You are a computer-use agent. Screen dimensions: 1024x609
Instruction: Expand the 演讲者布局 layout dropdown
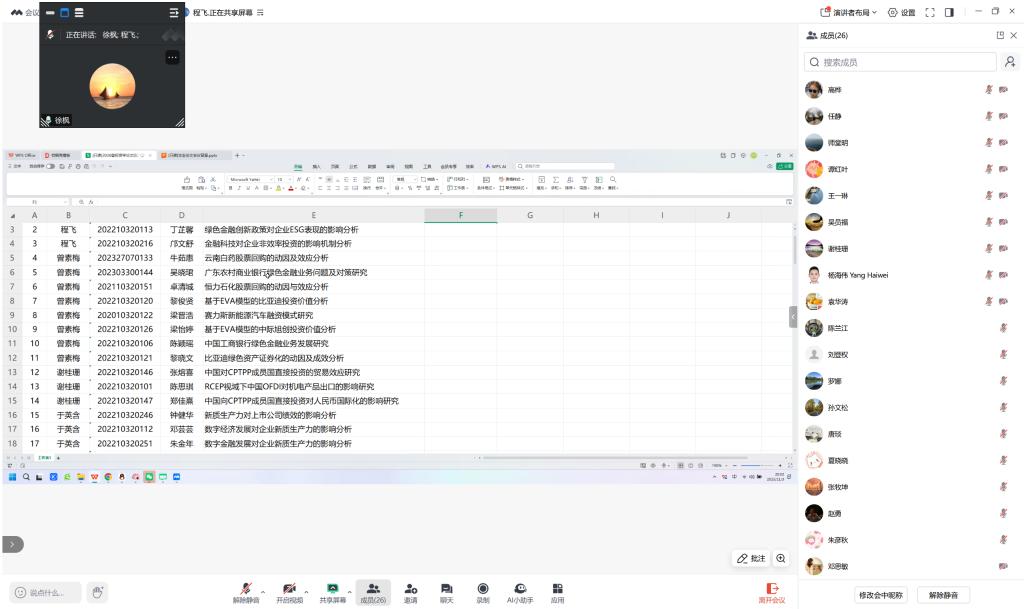tap(848, 12)
